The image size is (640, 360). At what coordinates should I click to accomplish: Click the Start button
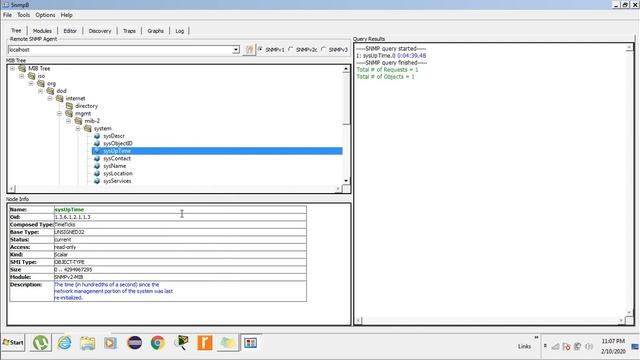13,342
